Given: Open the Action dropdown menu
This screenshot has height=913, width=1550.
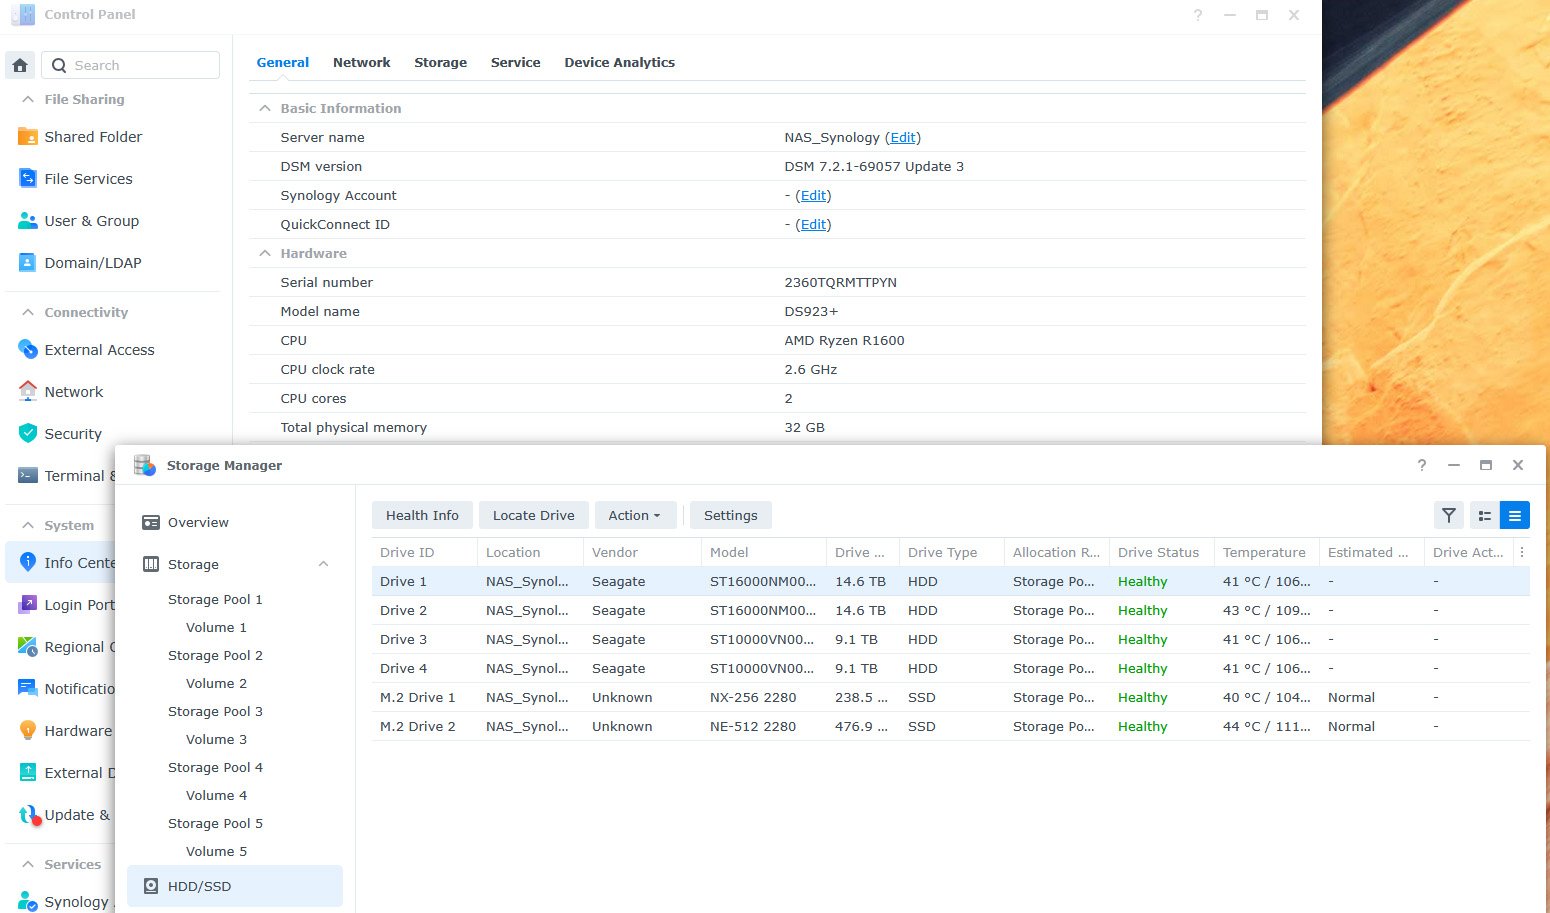Looking at the screenshot, I should (635, 516).
